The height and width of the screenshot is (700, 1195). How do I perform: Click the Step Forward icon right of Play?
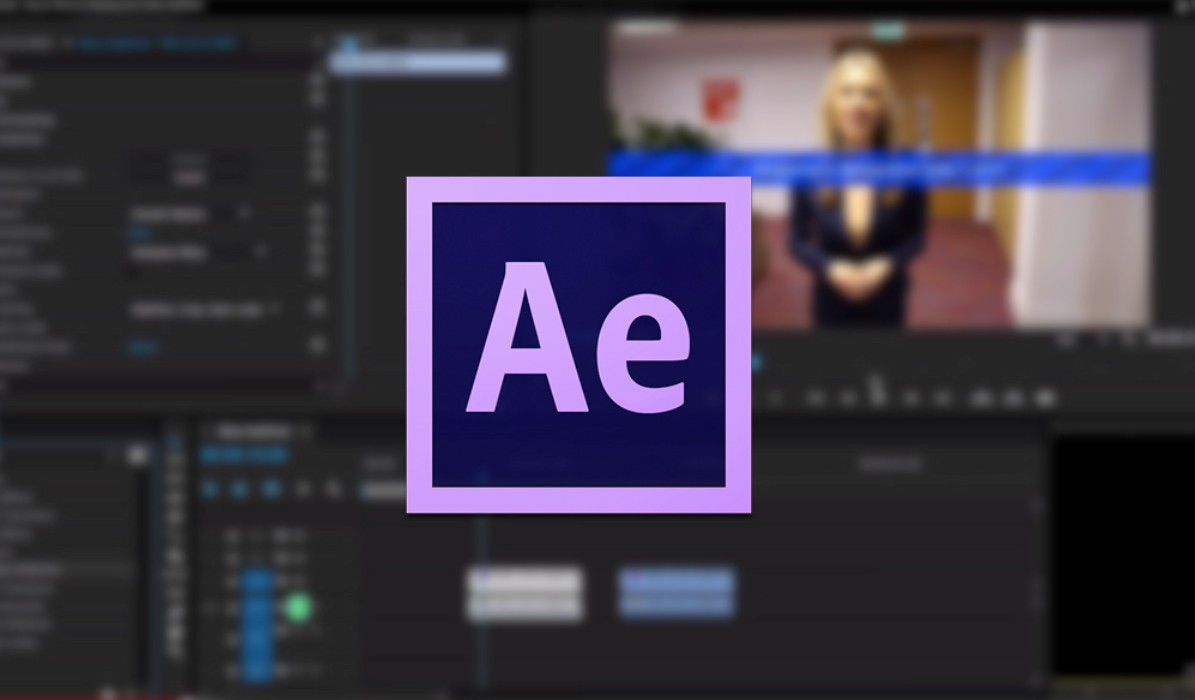point(910,398)
